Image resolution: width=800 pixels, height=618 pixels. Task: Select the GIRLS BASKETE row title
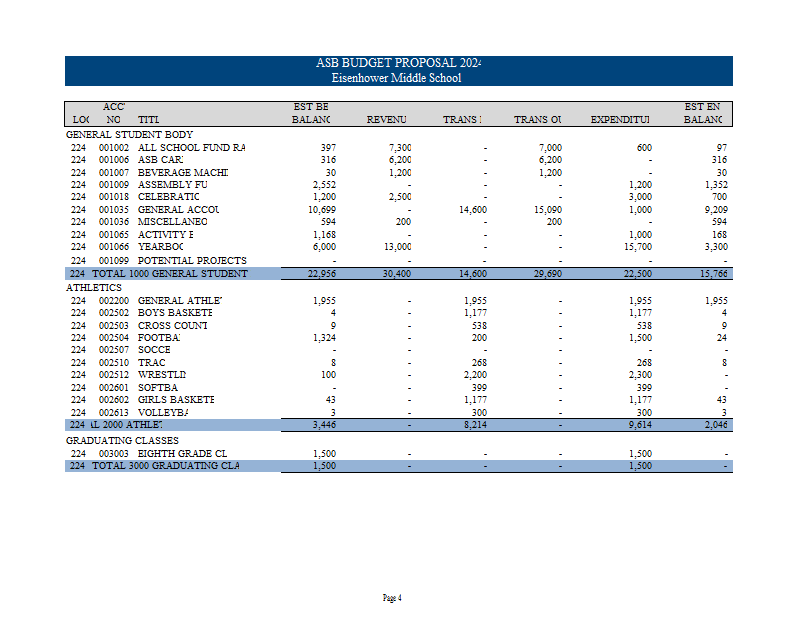[x=176, y=400]
